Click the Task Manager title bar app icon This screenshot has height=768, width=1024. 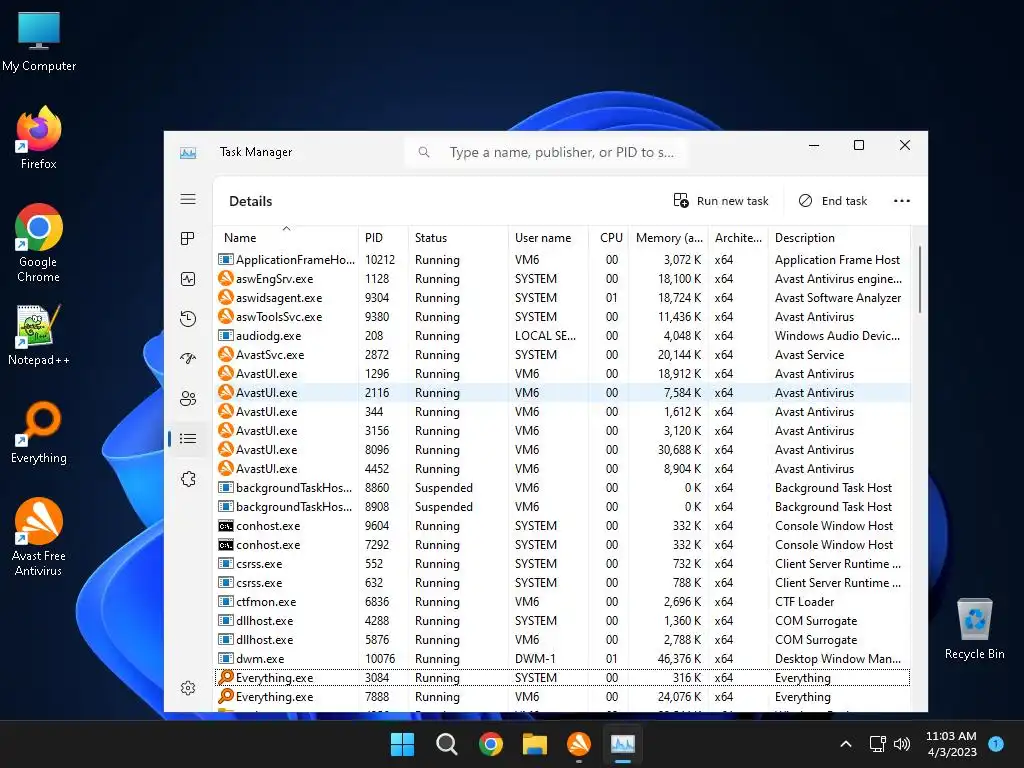point(188,153)
